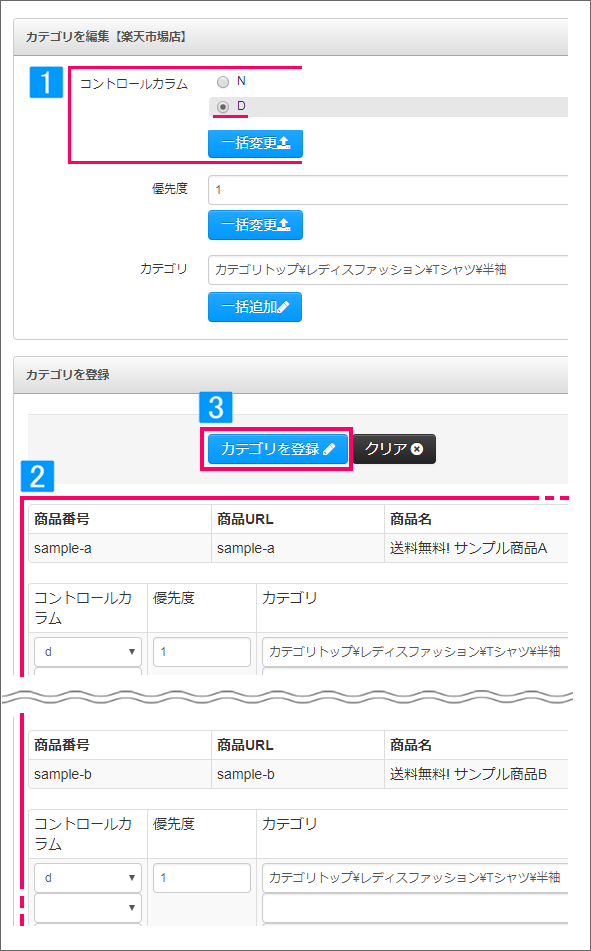Image resolution: width=591 pixels, height=951 pixels.
Task: Click upload icon on priority 一括変更 button
Action: (284, 225)
